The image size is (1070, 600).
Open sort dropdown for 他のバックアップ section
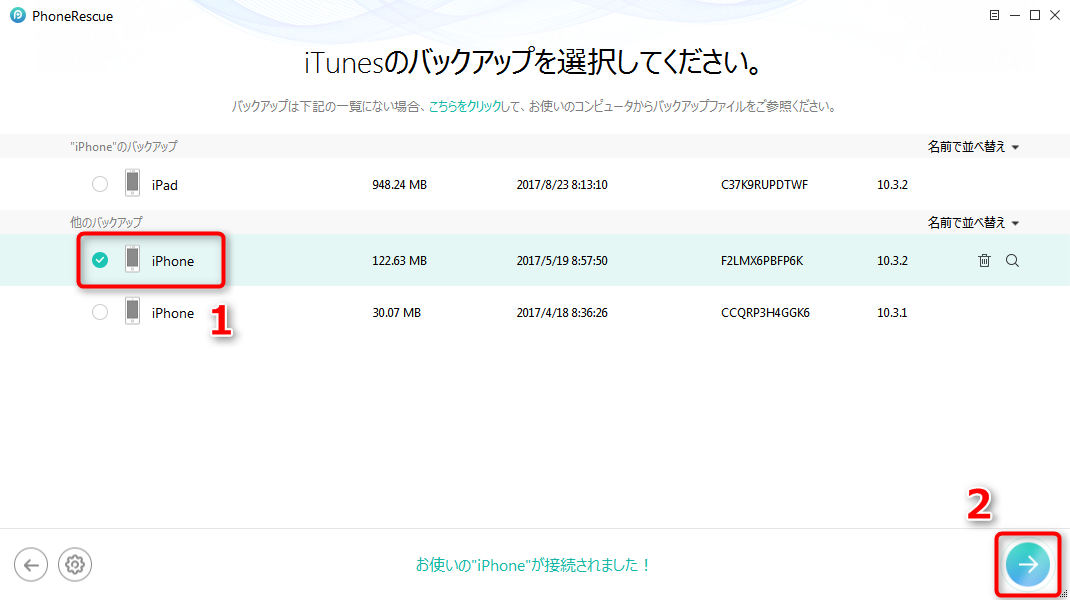973,223
